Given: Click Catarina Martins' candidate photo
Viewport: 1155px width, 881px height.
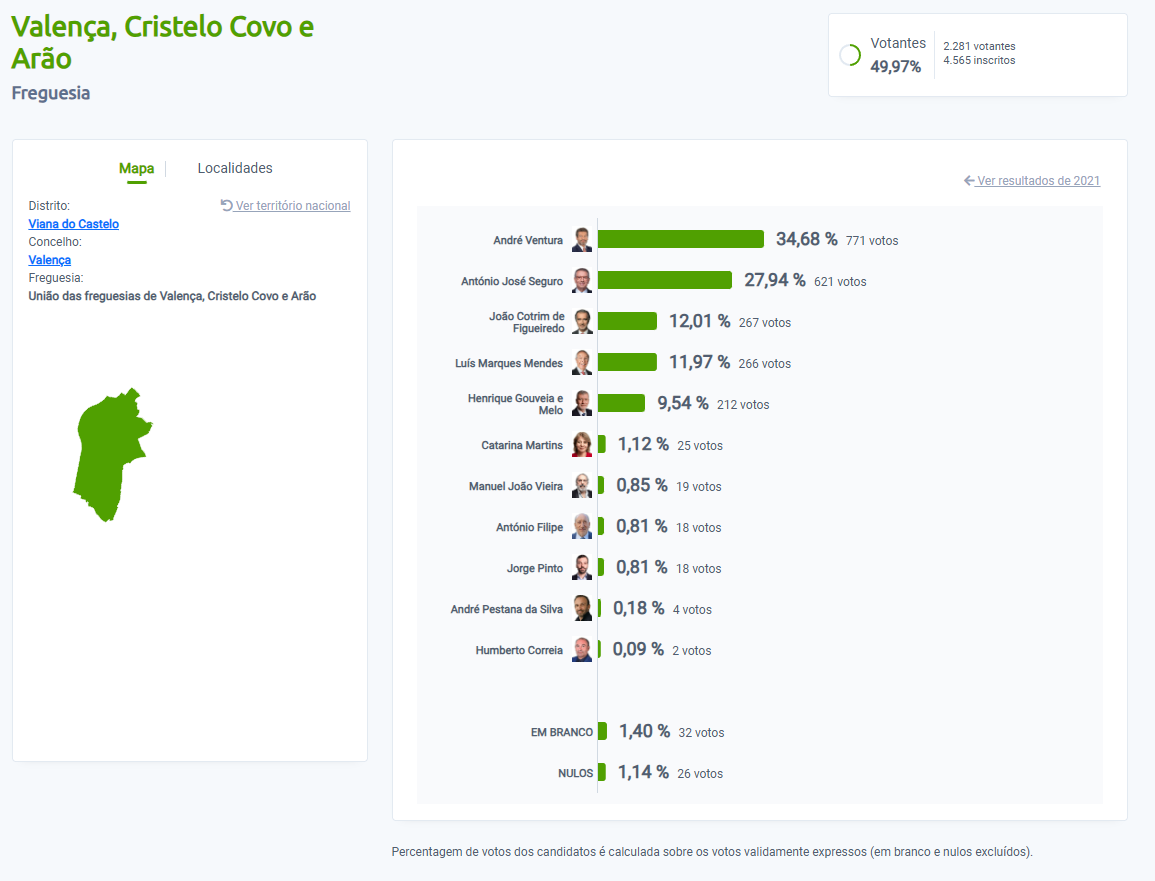Looking at the screenshot, I should tap(582, 445).
